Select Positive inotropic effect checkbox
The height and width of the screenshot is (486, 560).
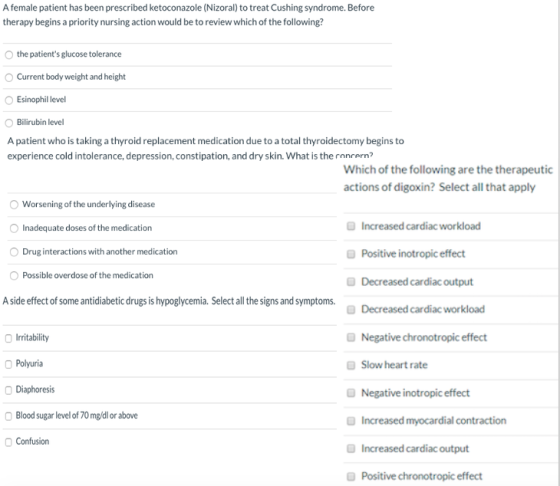[351, 254]
